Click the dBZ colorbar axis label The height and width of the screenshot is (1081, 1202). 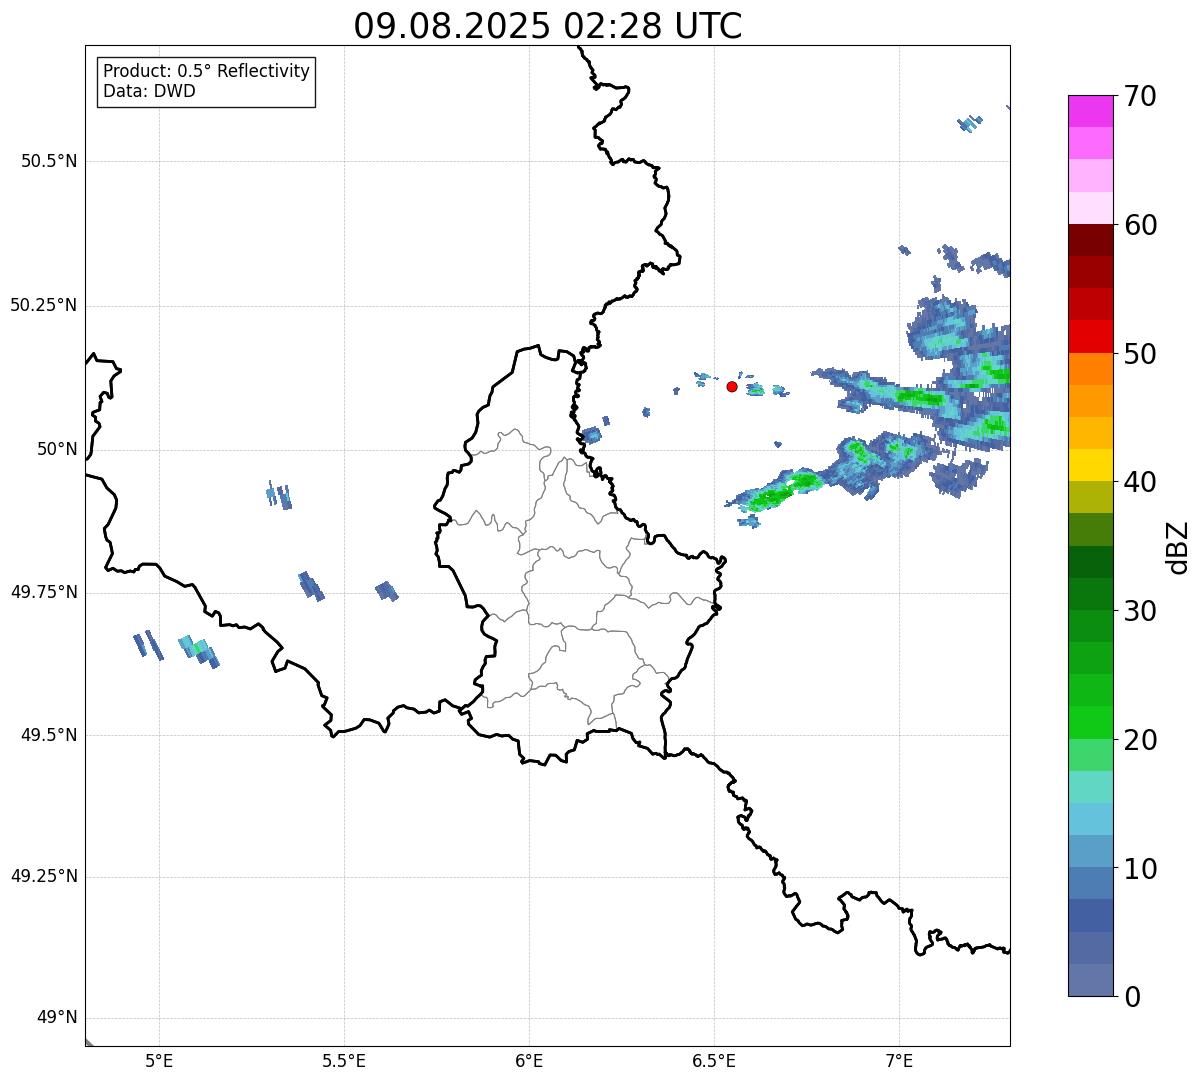point(1178,546)
